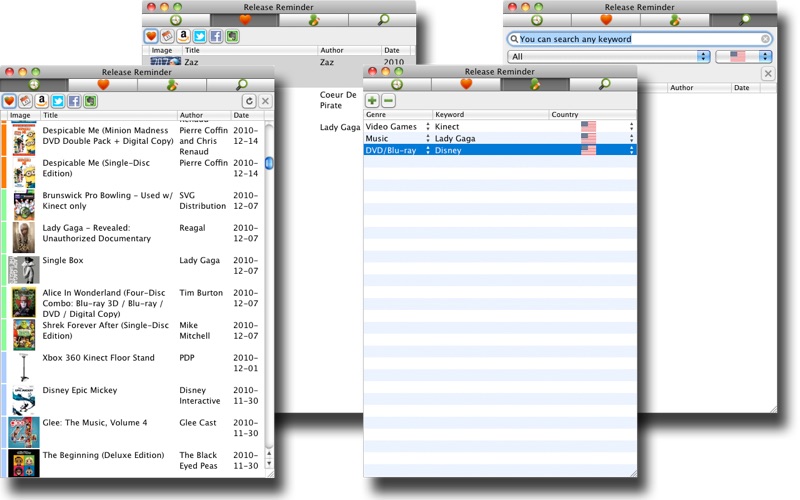Open search tab in back-left favorites window

pos(383,20)
